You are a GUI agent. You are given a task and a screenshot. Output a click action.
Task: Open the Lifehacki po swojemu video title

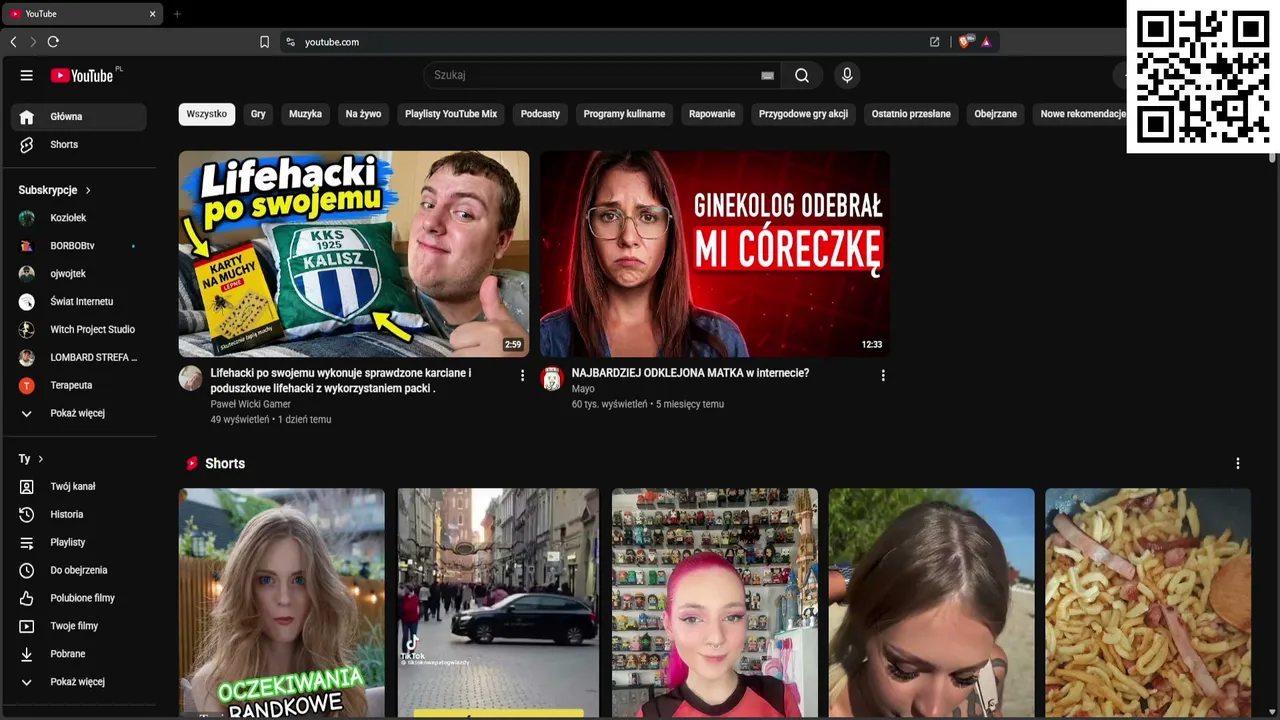tap(341, 380)
